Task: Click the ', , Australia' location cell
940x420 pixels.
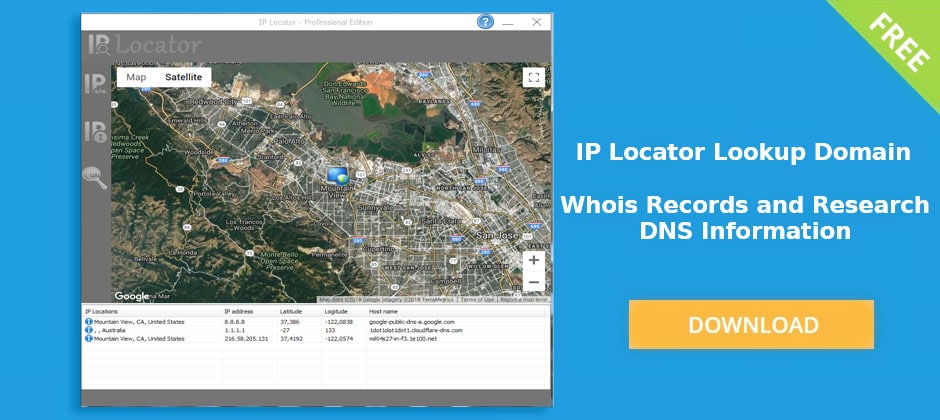Action: click(110, 330)
